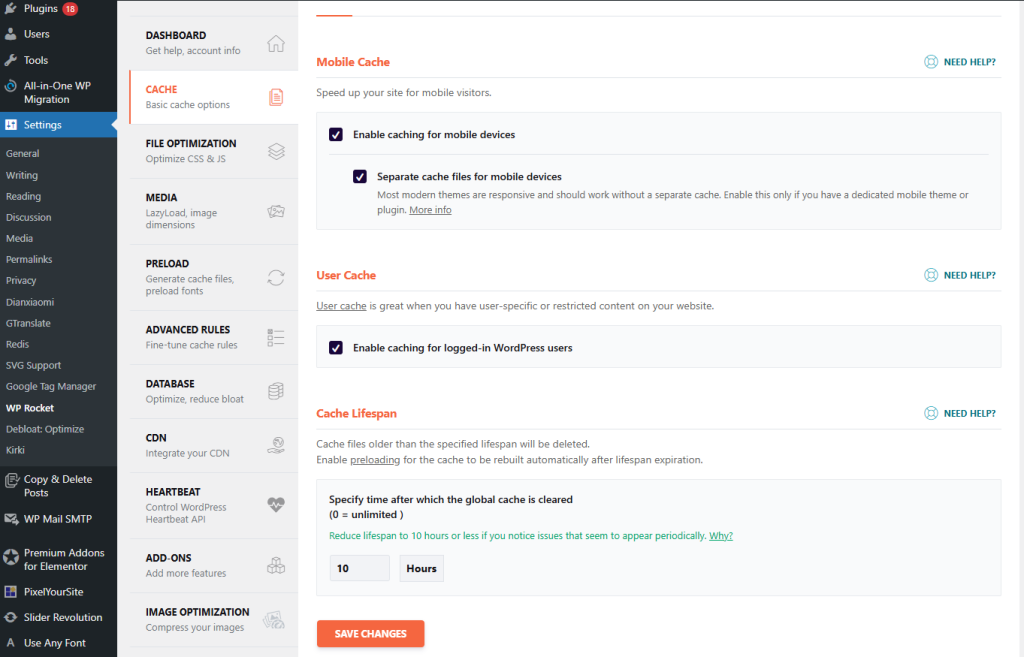Uncheck Separate cache files for mobile devices
Viewport: 1024px width, 657px height.
(360, 177)
